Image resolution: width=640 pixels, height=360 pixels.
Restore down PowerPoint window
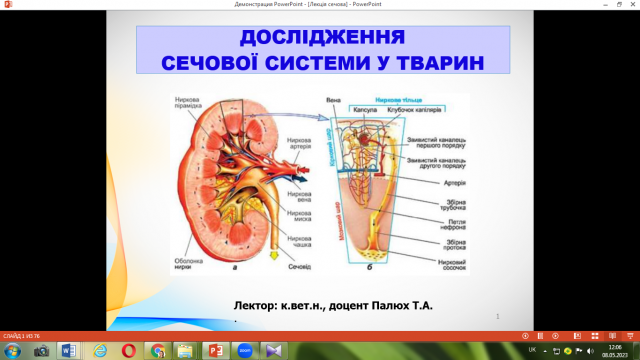[619, 4]
